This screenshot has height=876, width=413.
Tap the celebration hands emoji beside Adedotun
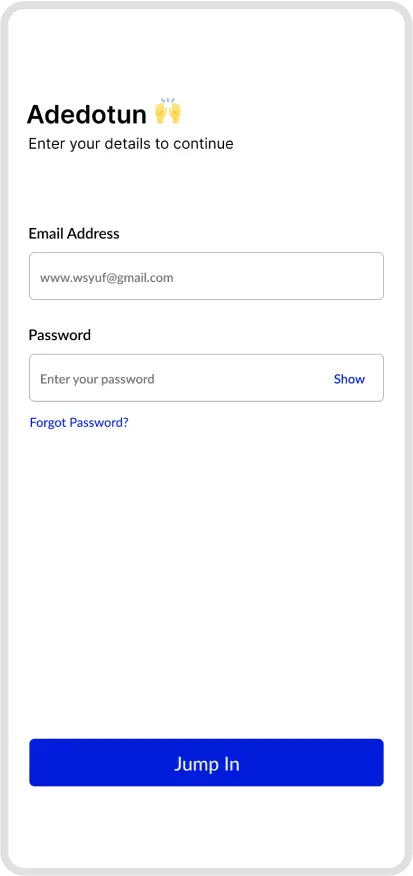point(168,111)
